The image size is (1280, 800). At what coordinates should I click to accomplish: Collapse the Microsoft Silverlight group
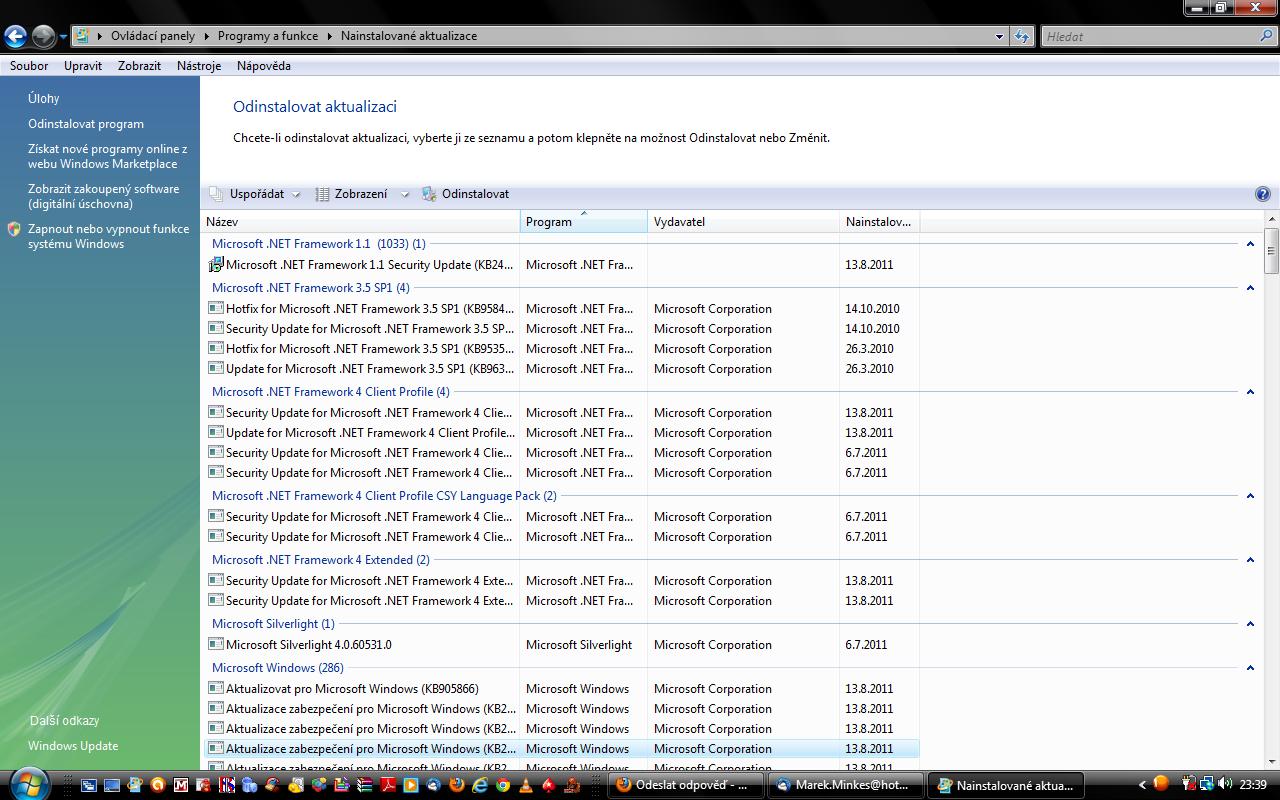tap(1250, 624)
